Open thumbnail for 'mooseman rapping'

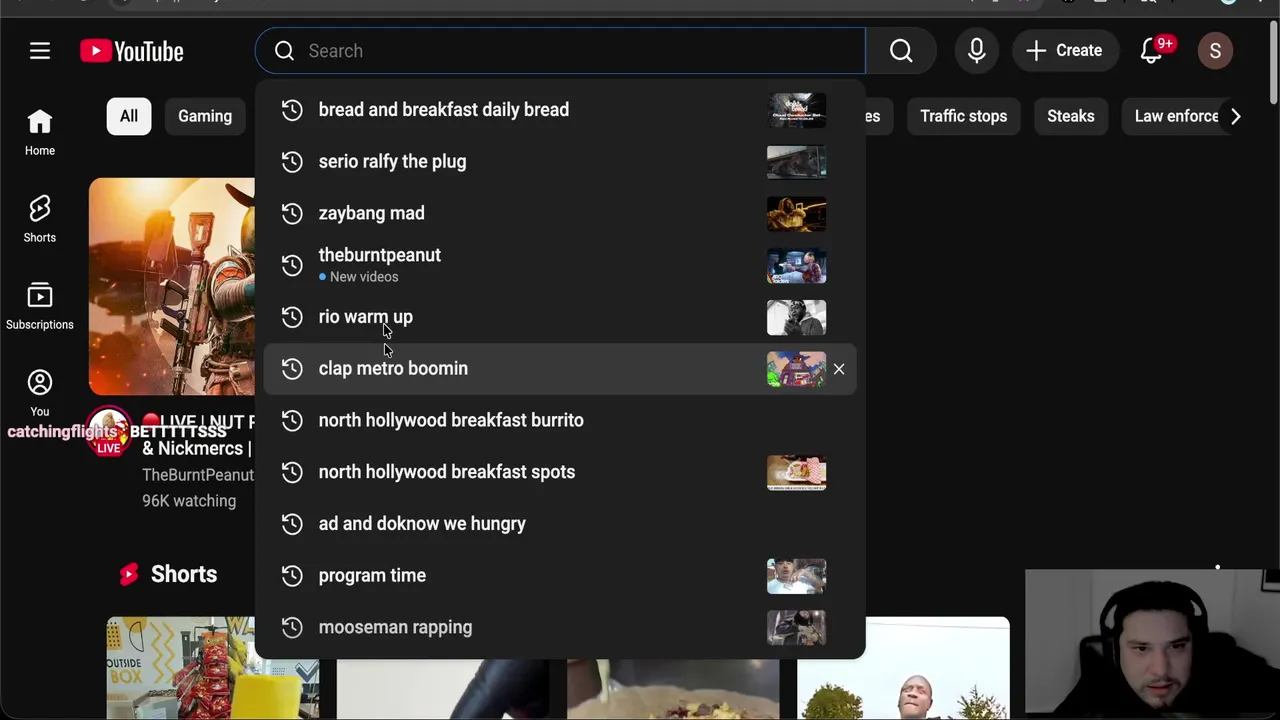(x=797, y=628)
